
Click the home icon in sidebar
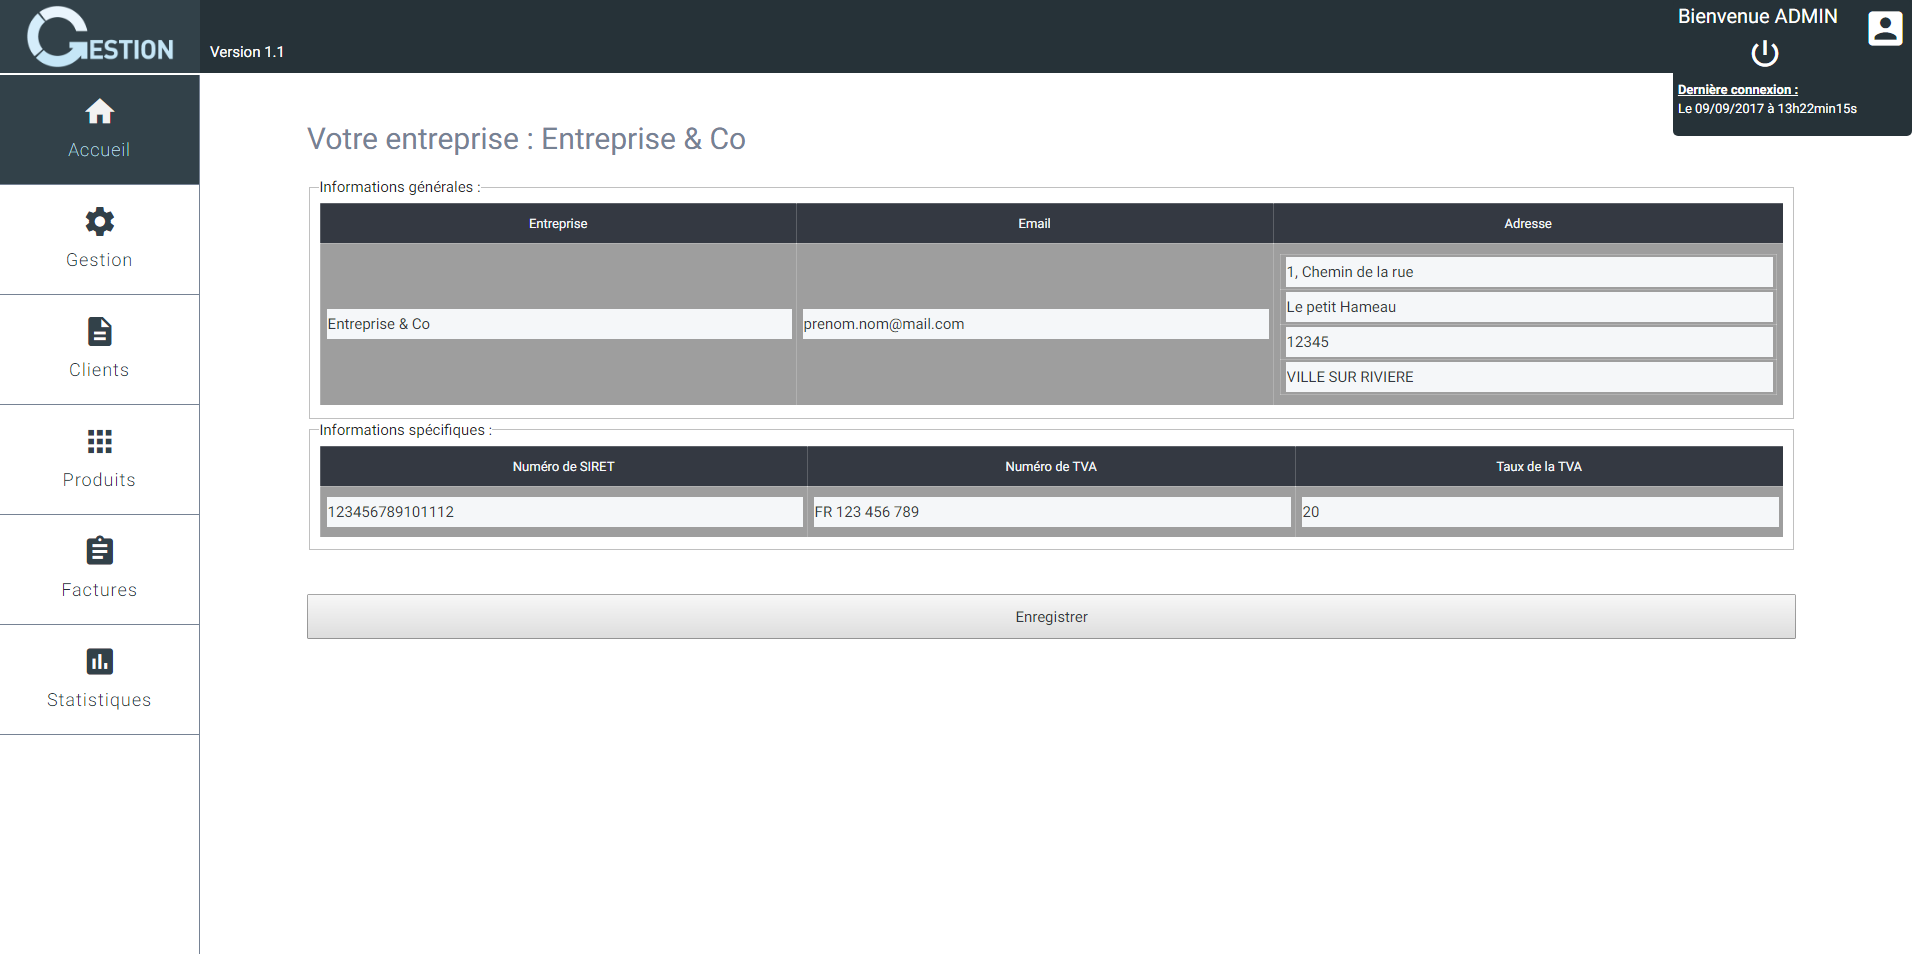click(x=99, y=111)
